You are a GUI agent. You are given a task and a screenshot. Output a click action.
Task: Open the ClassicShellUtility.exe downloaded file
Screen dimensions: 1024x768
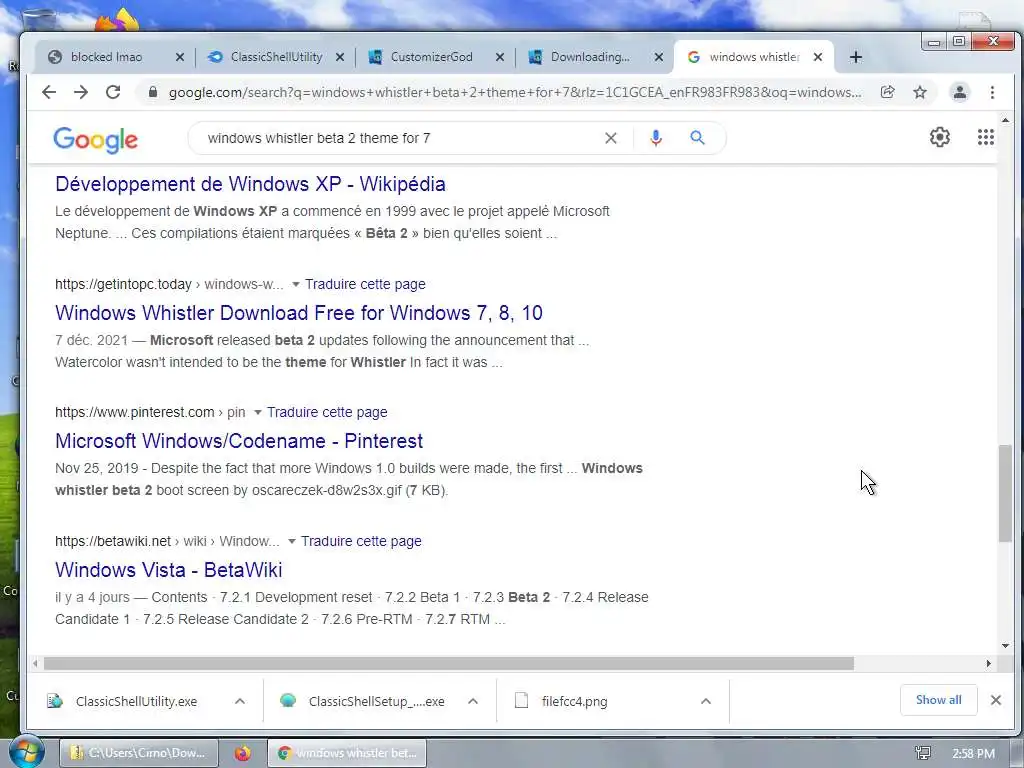point(136,701)
